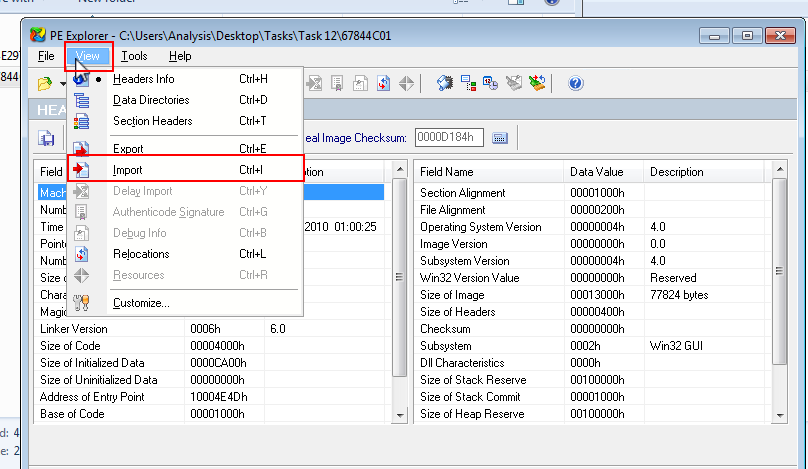
Task: Select Data Directories in View menu
Action: 150,100
